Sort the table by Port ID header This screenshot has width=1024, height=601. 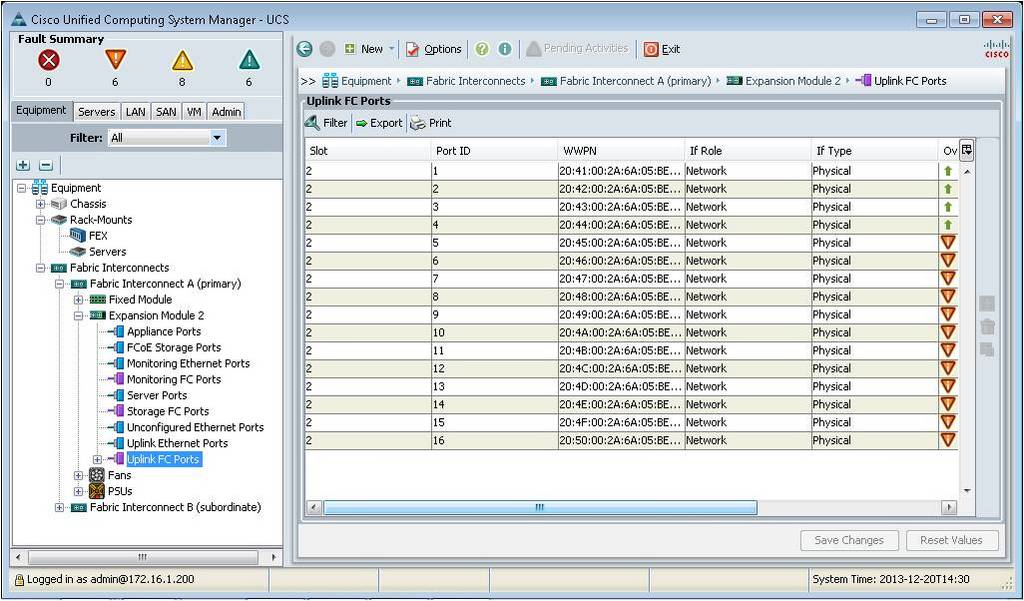(494, 151)
